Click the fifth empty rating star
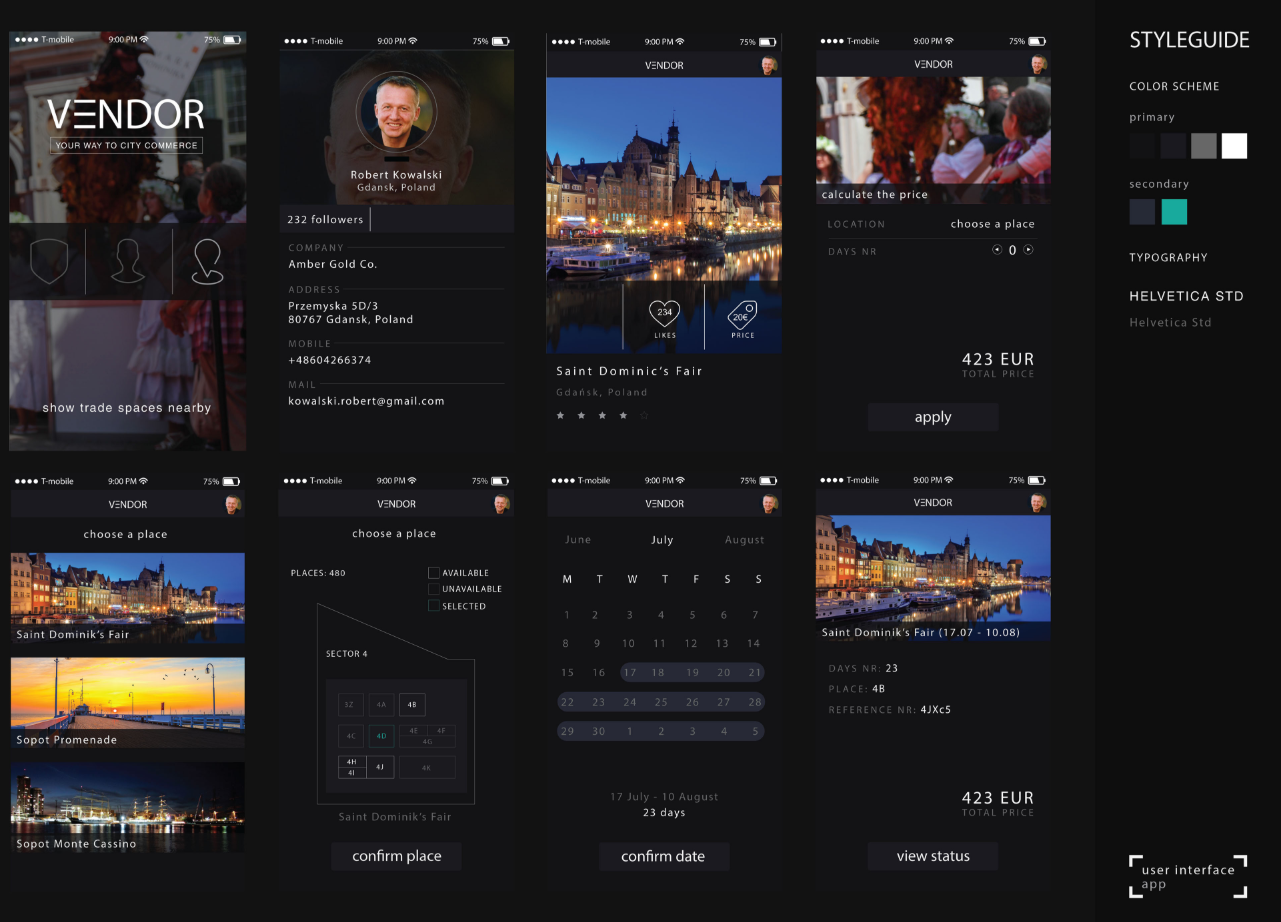Screen dimensions: 1281x922 [x=643, y=415]
